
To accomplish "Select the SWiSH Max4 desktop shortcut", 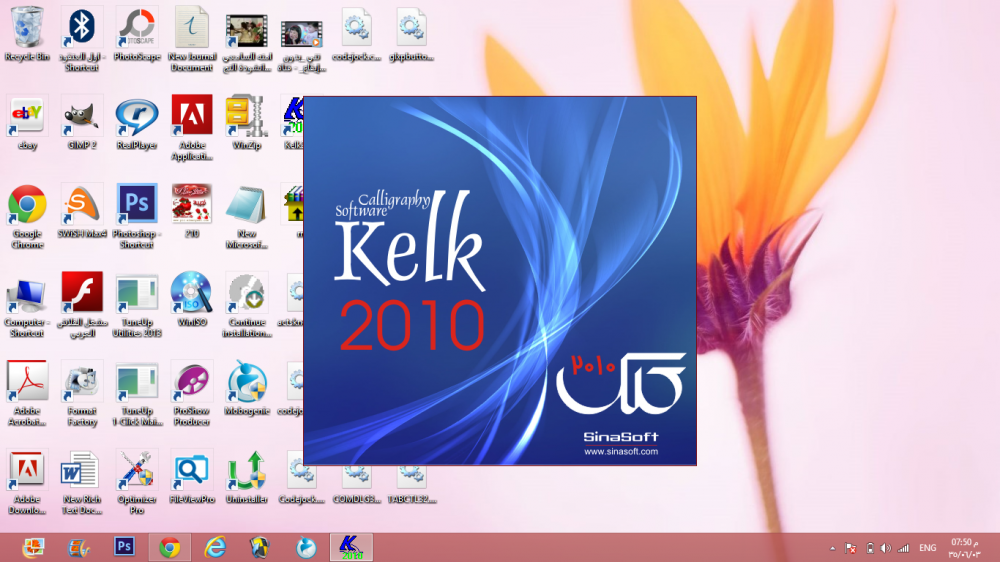I will coord(82,206).
